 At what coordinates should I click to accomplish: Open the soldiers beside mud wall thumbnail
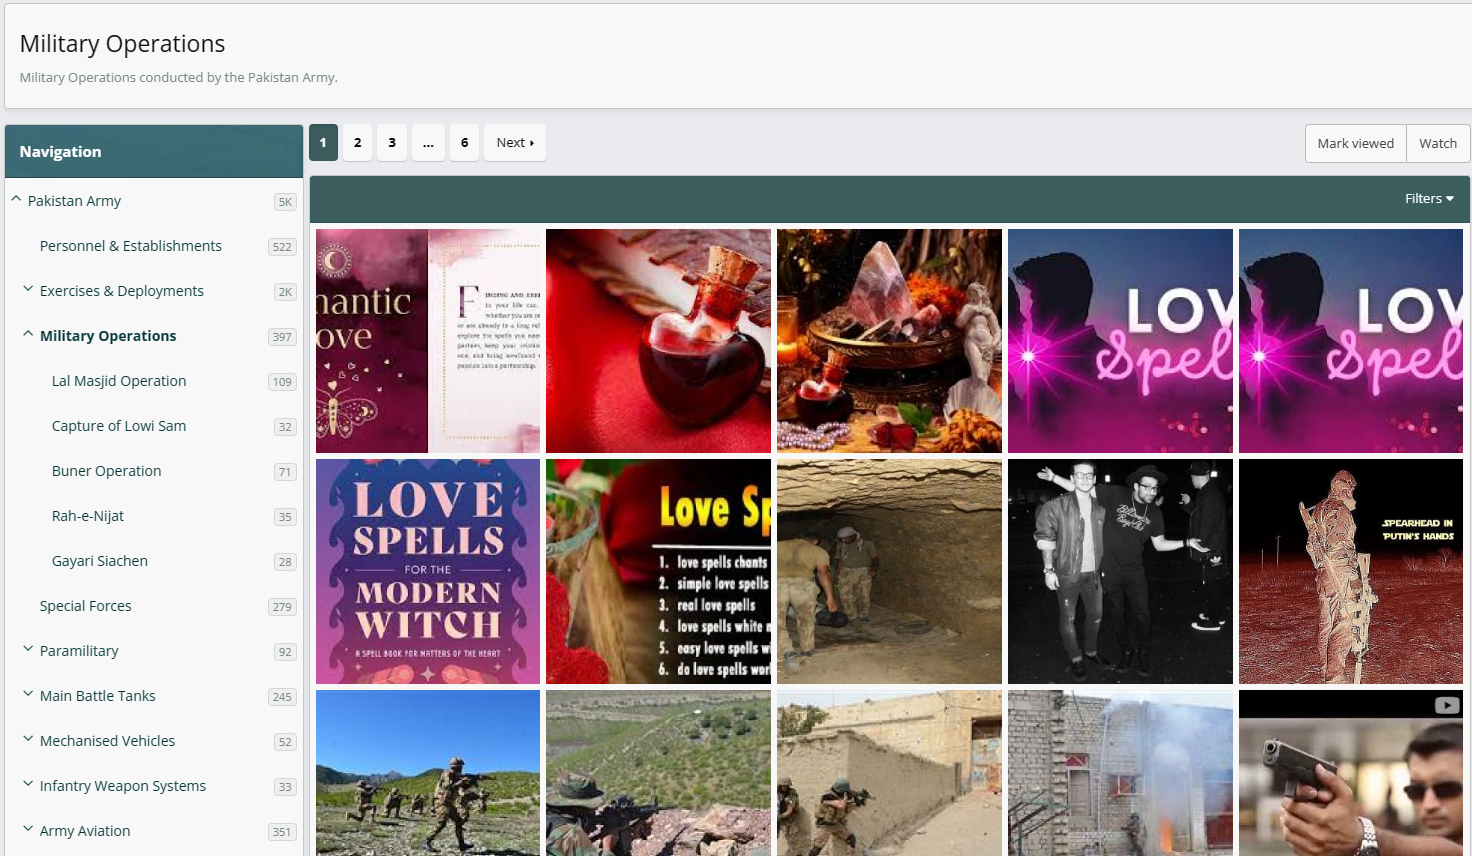889,773
